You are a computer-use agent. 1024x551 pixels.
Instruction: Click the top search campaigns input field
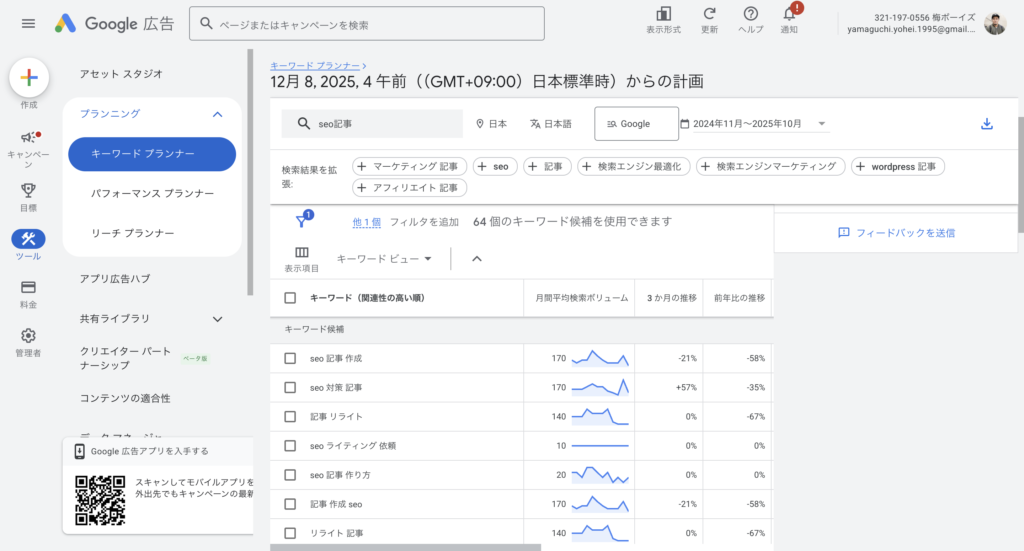(x=366, y=24)
